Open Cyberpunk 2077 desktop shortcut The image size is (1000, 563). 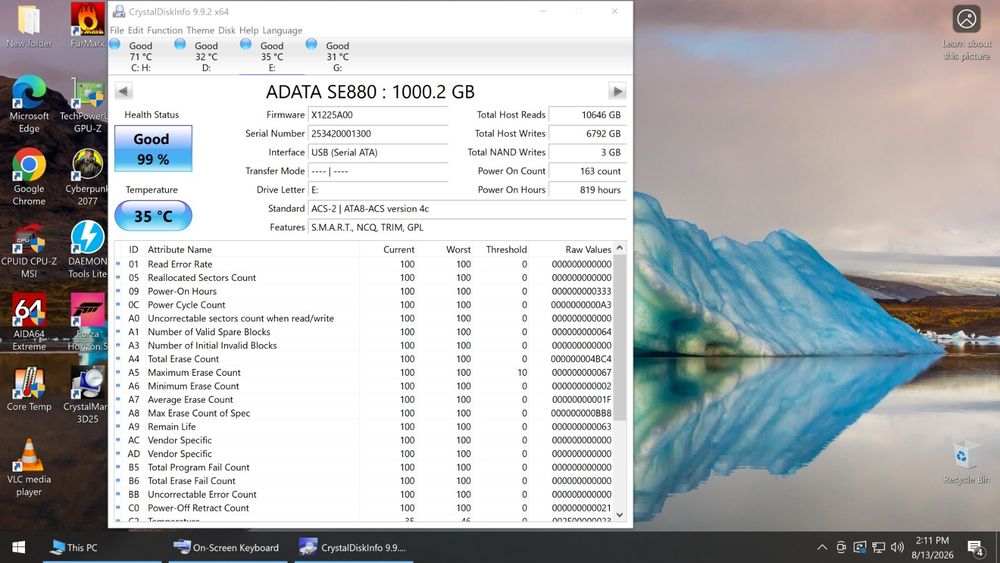(x=87, y=177)
